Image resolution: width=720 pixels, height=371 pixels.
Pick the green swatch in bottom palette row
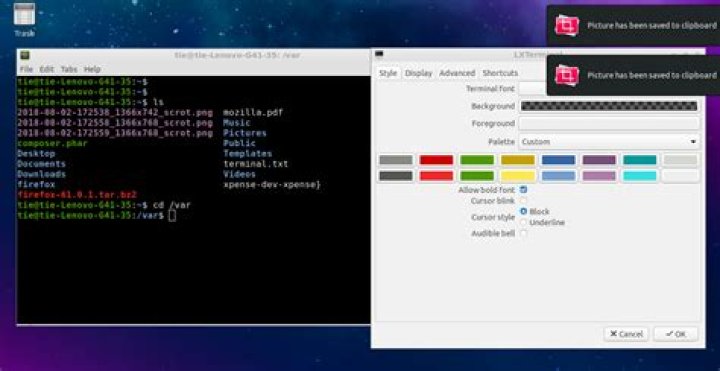(x=477, y=176)
